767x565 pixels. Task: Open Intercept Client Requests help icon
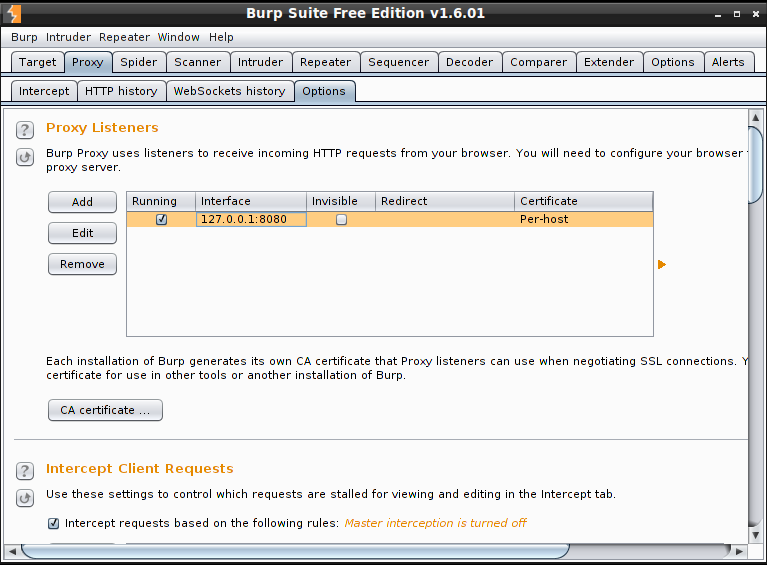[x=25, y=471]
